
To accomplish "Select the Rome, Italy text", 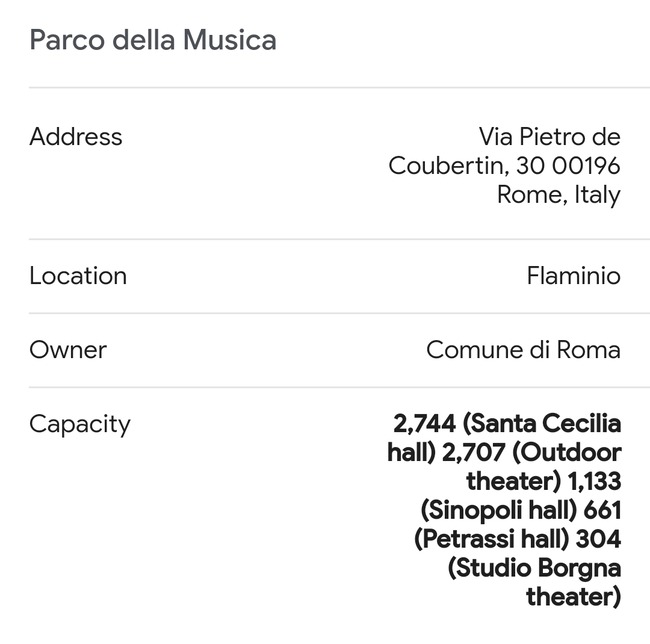I will (558, 195).
